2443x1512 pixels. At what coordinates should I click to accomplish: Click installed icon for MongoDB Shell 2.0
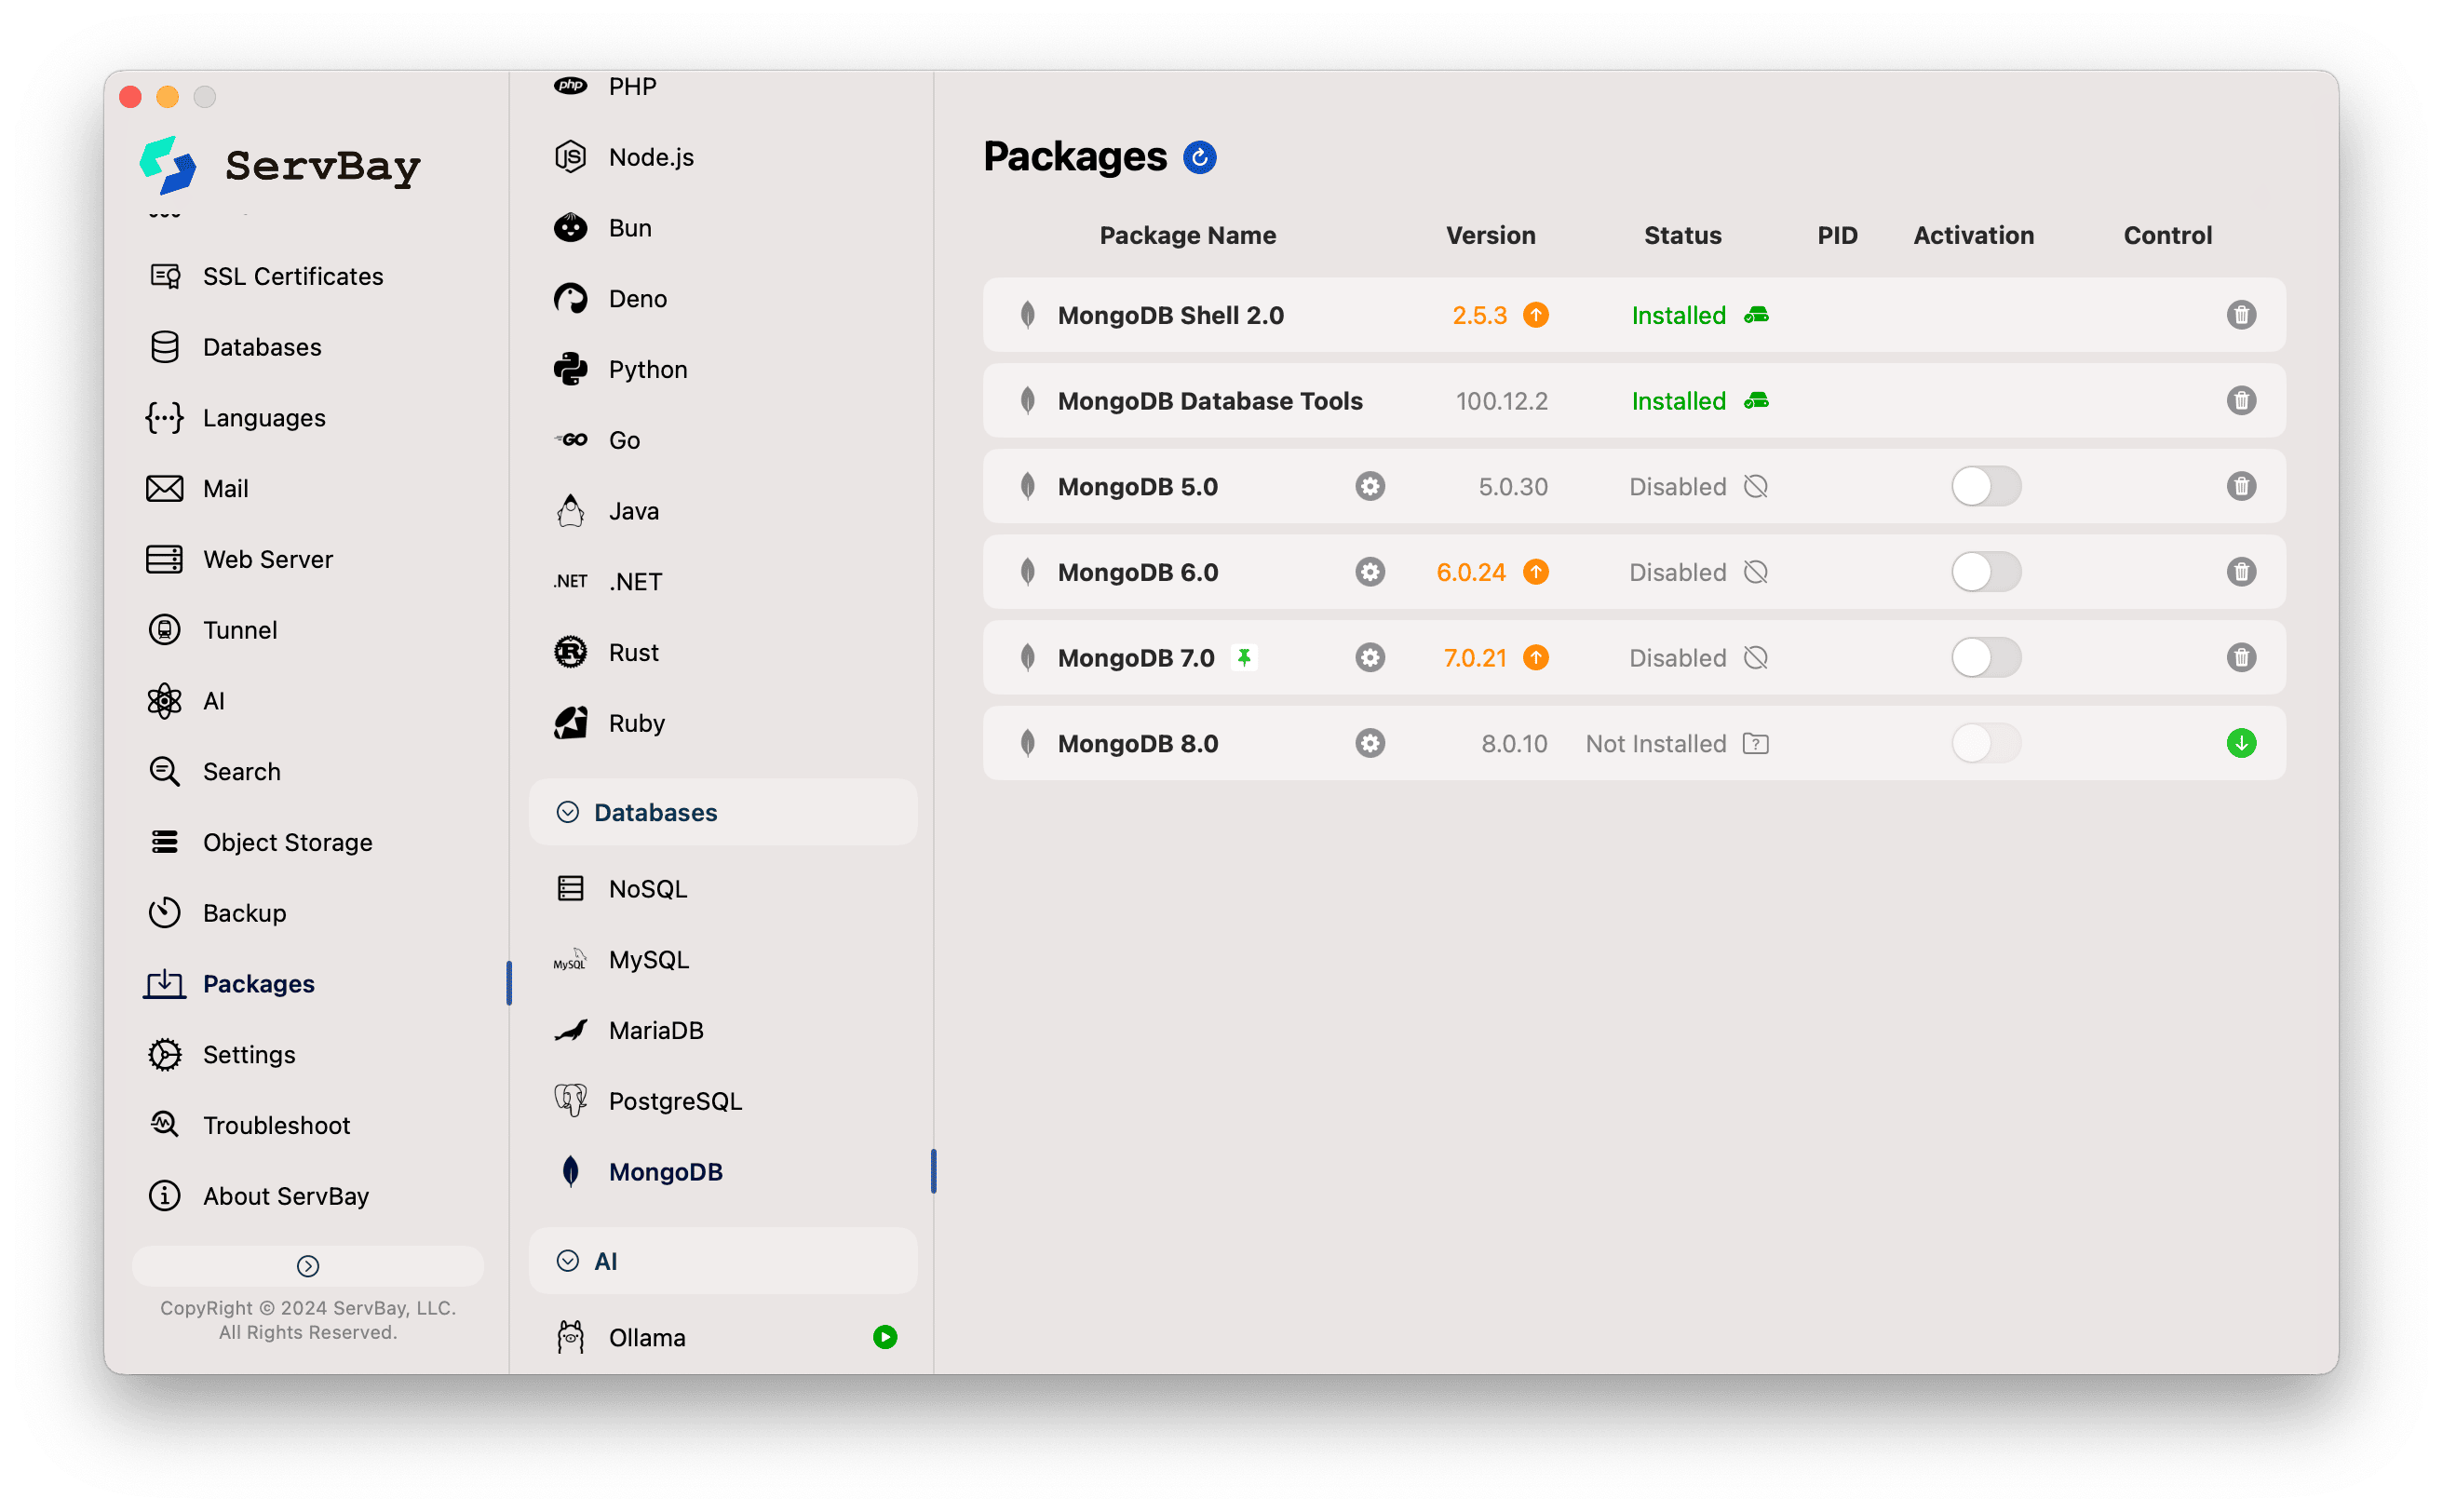1756,315
